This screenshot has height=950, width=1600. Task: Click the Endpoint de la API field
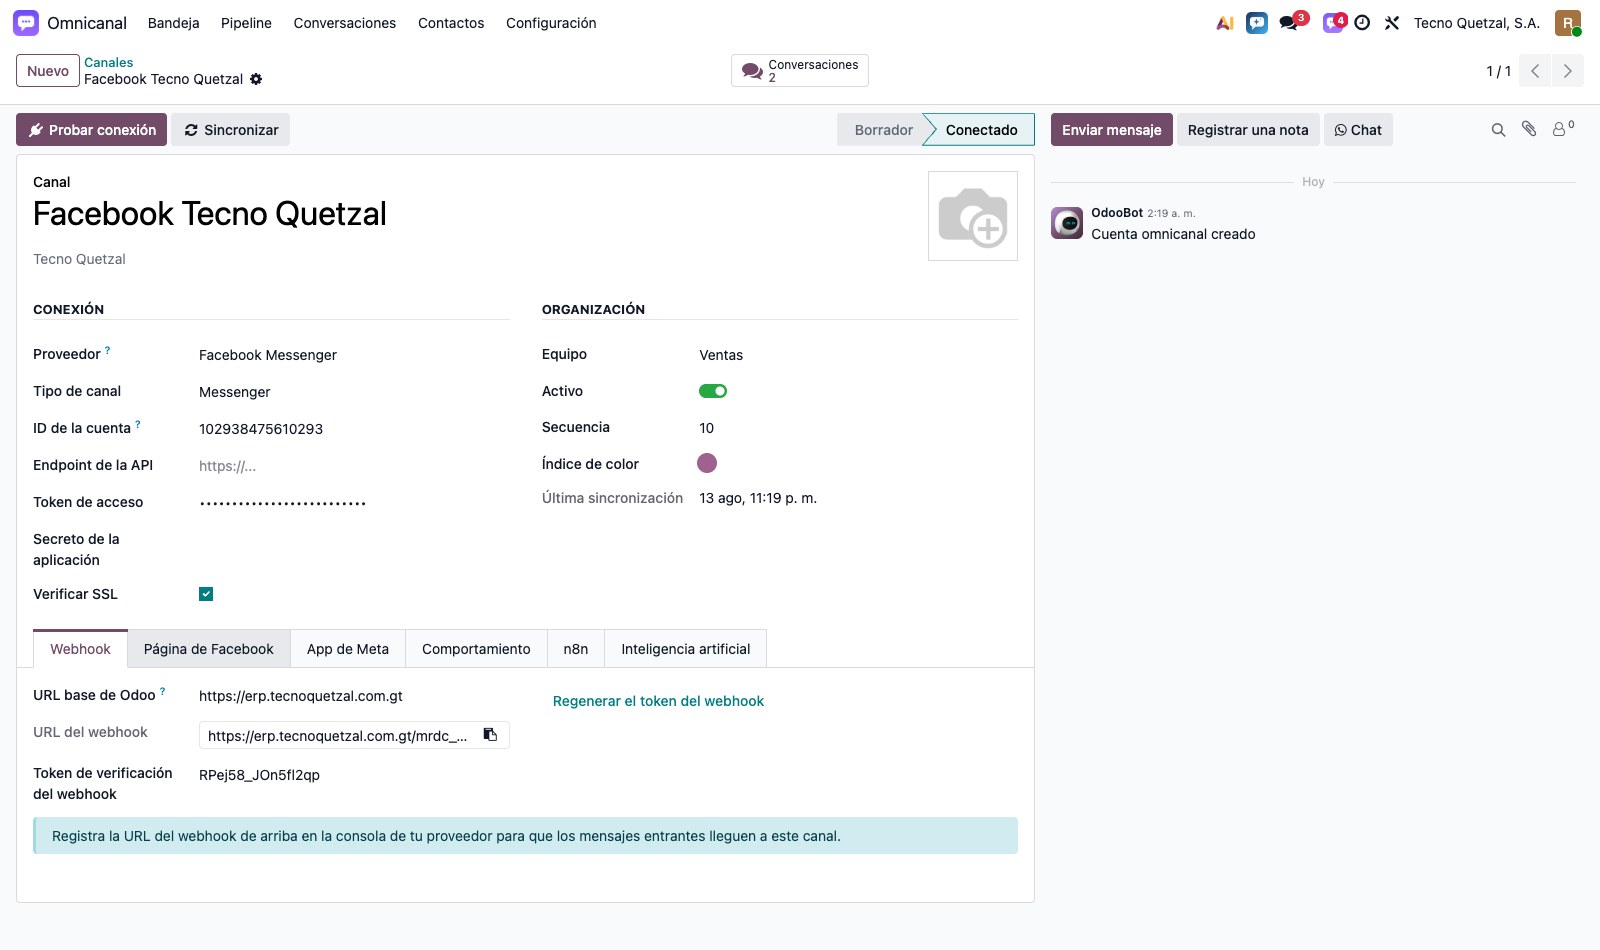[354, 466]
